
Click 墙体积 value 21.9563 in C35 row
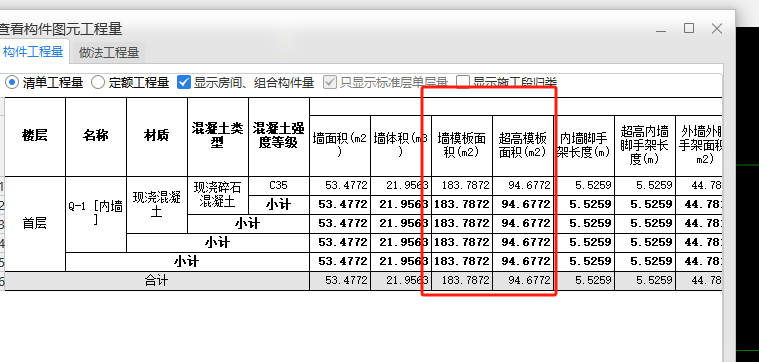(401, 185)
